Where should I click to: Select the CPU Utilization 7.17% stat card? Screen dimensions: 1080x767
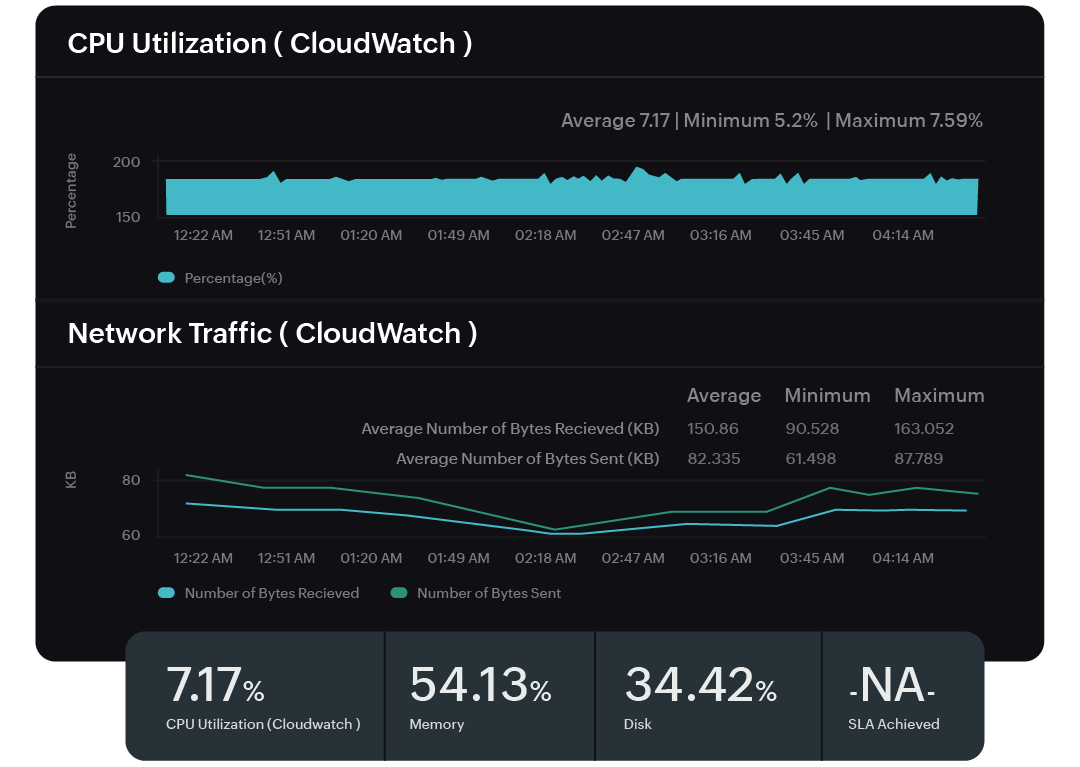(254, 695)
